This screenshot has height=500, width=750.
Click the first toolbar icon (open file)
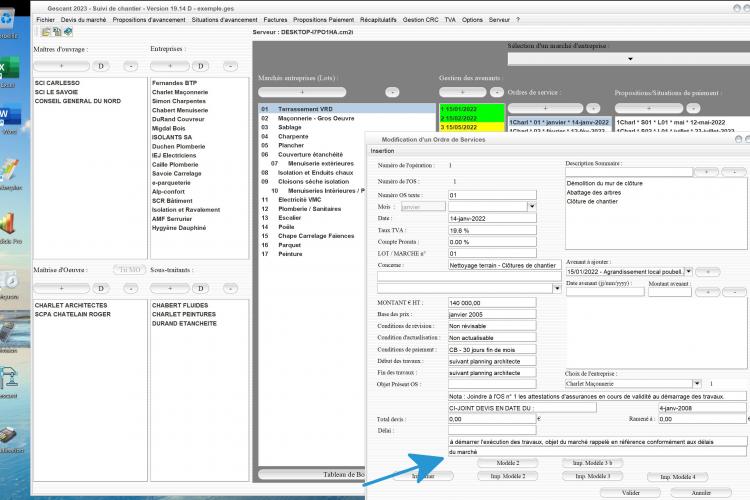point(45,32)
